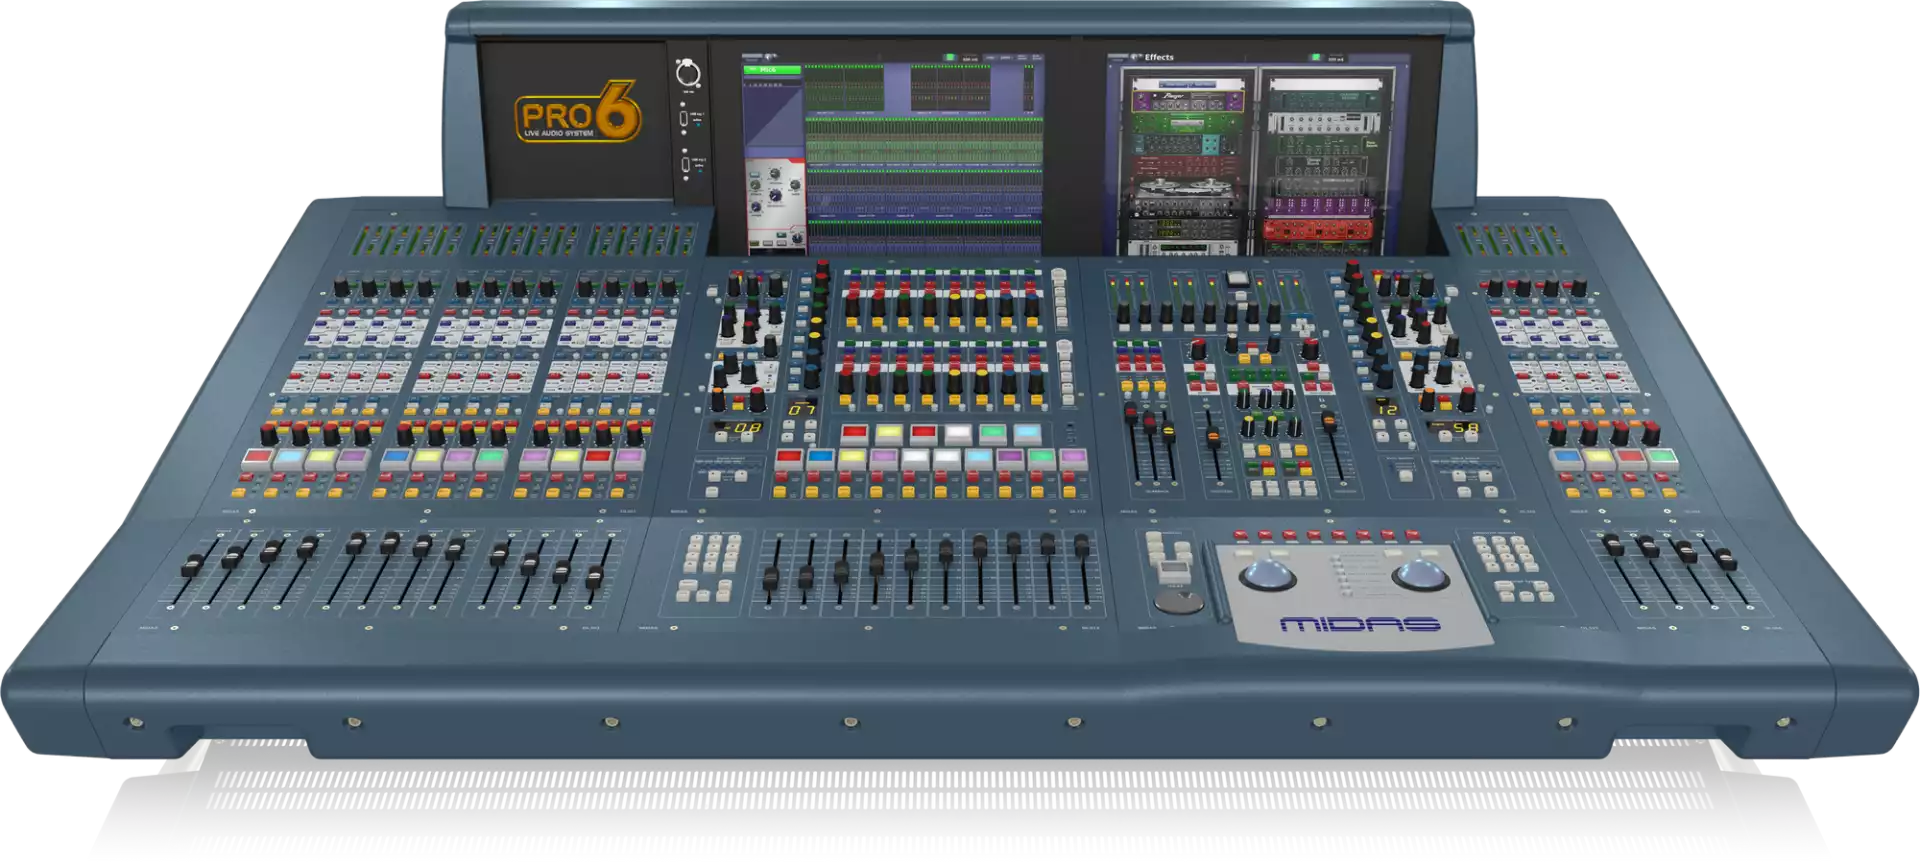Click the green indicator on the Effects screen header
This screenshot has height=866, width=1920.
(x=1317, y=57)
